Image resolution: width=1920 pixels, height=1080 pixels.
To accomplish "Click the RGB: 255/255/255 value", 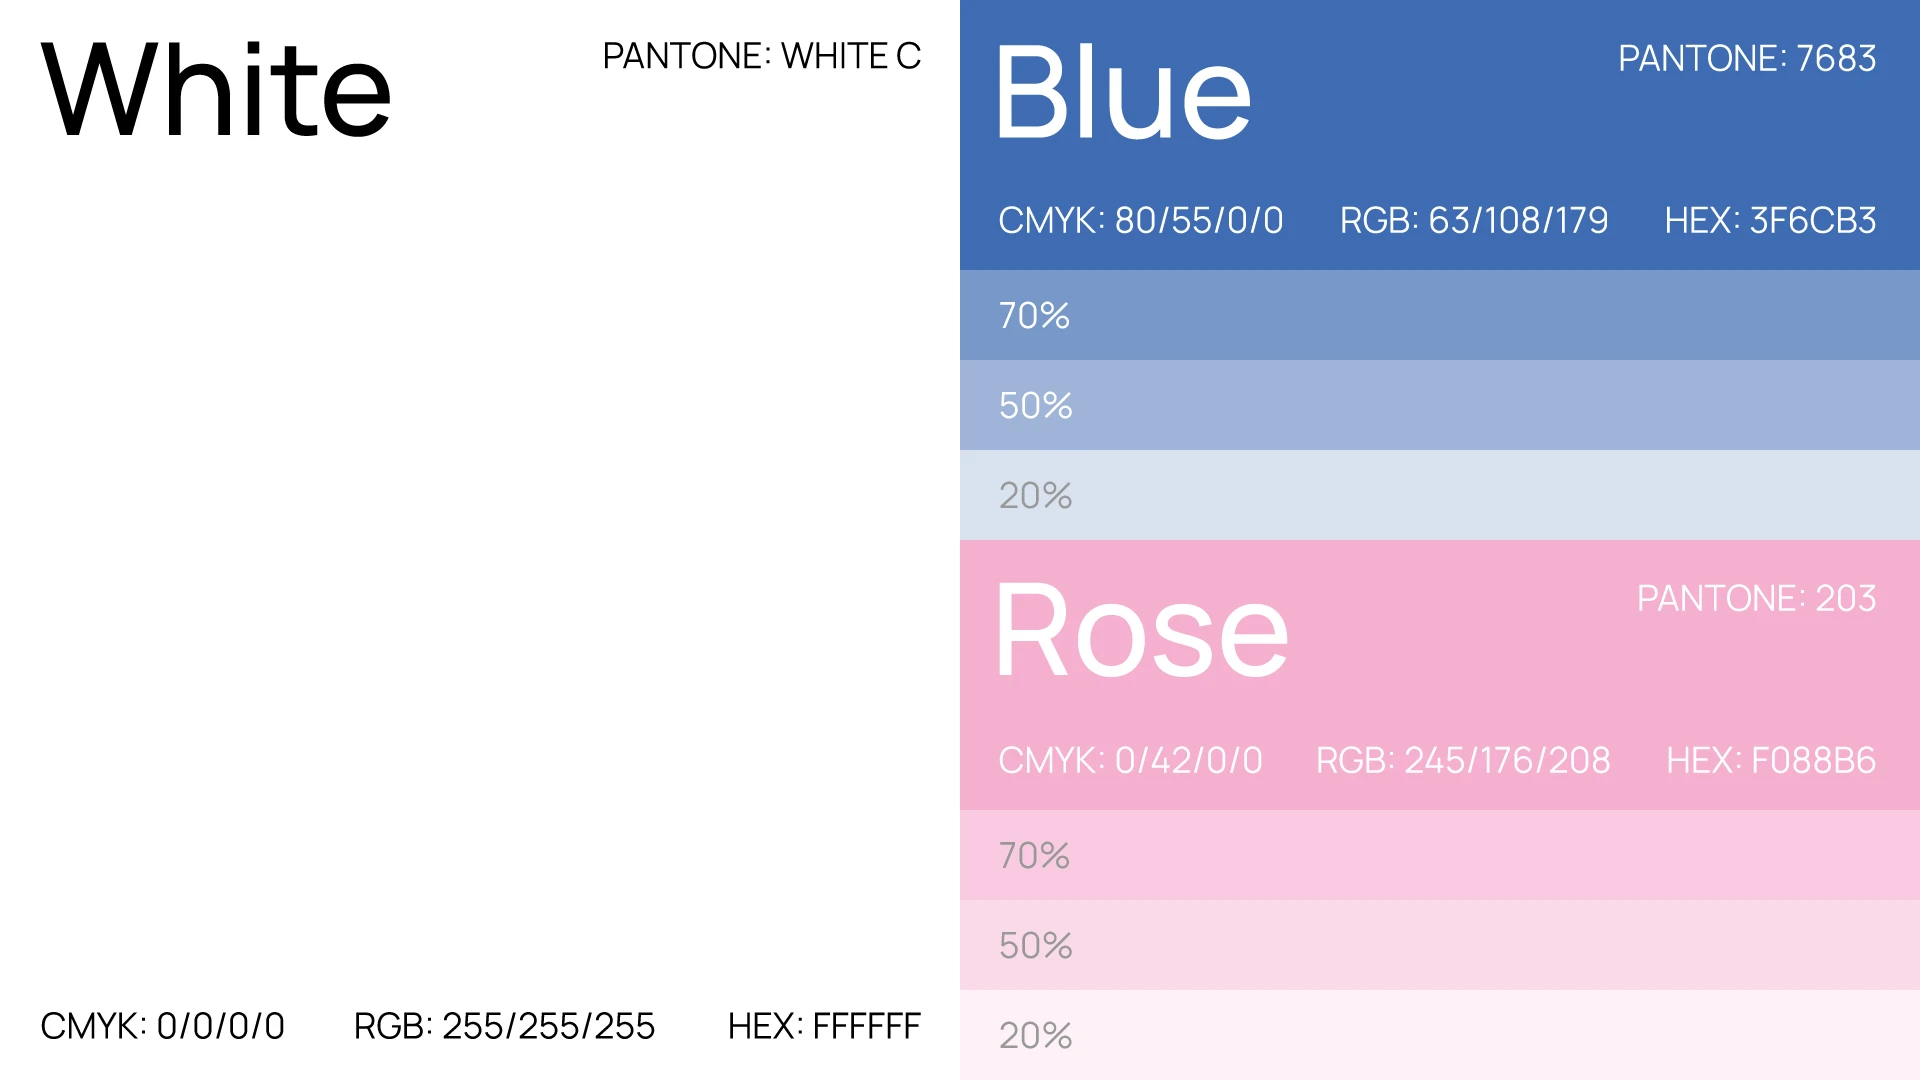I will (x=504, y=1026).
